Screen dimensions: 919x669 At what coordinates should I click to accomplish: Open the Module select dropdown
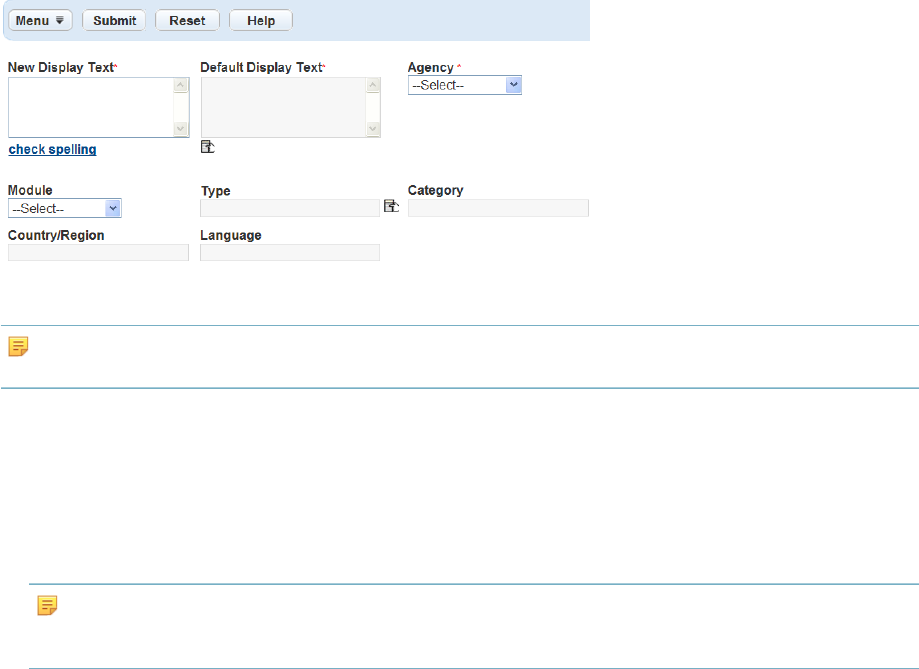coord(64,208)
